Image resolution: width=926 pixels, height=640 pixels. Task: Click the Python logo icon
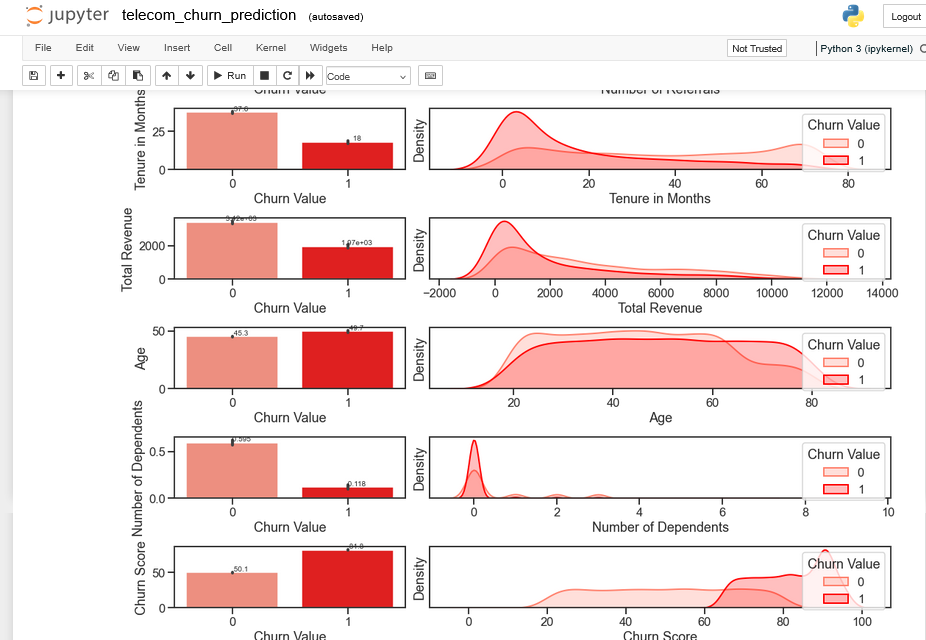[x=853, y=16]
